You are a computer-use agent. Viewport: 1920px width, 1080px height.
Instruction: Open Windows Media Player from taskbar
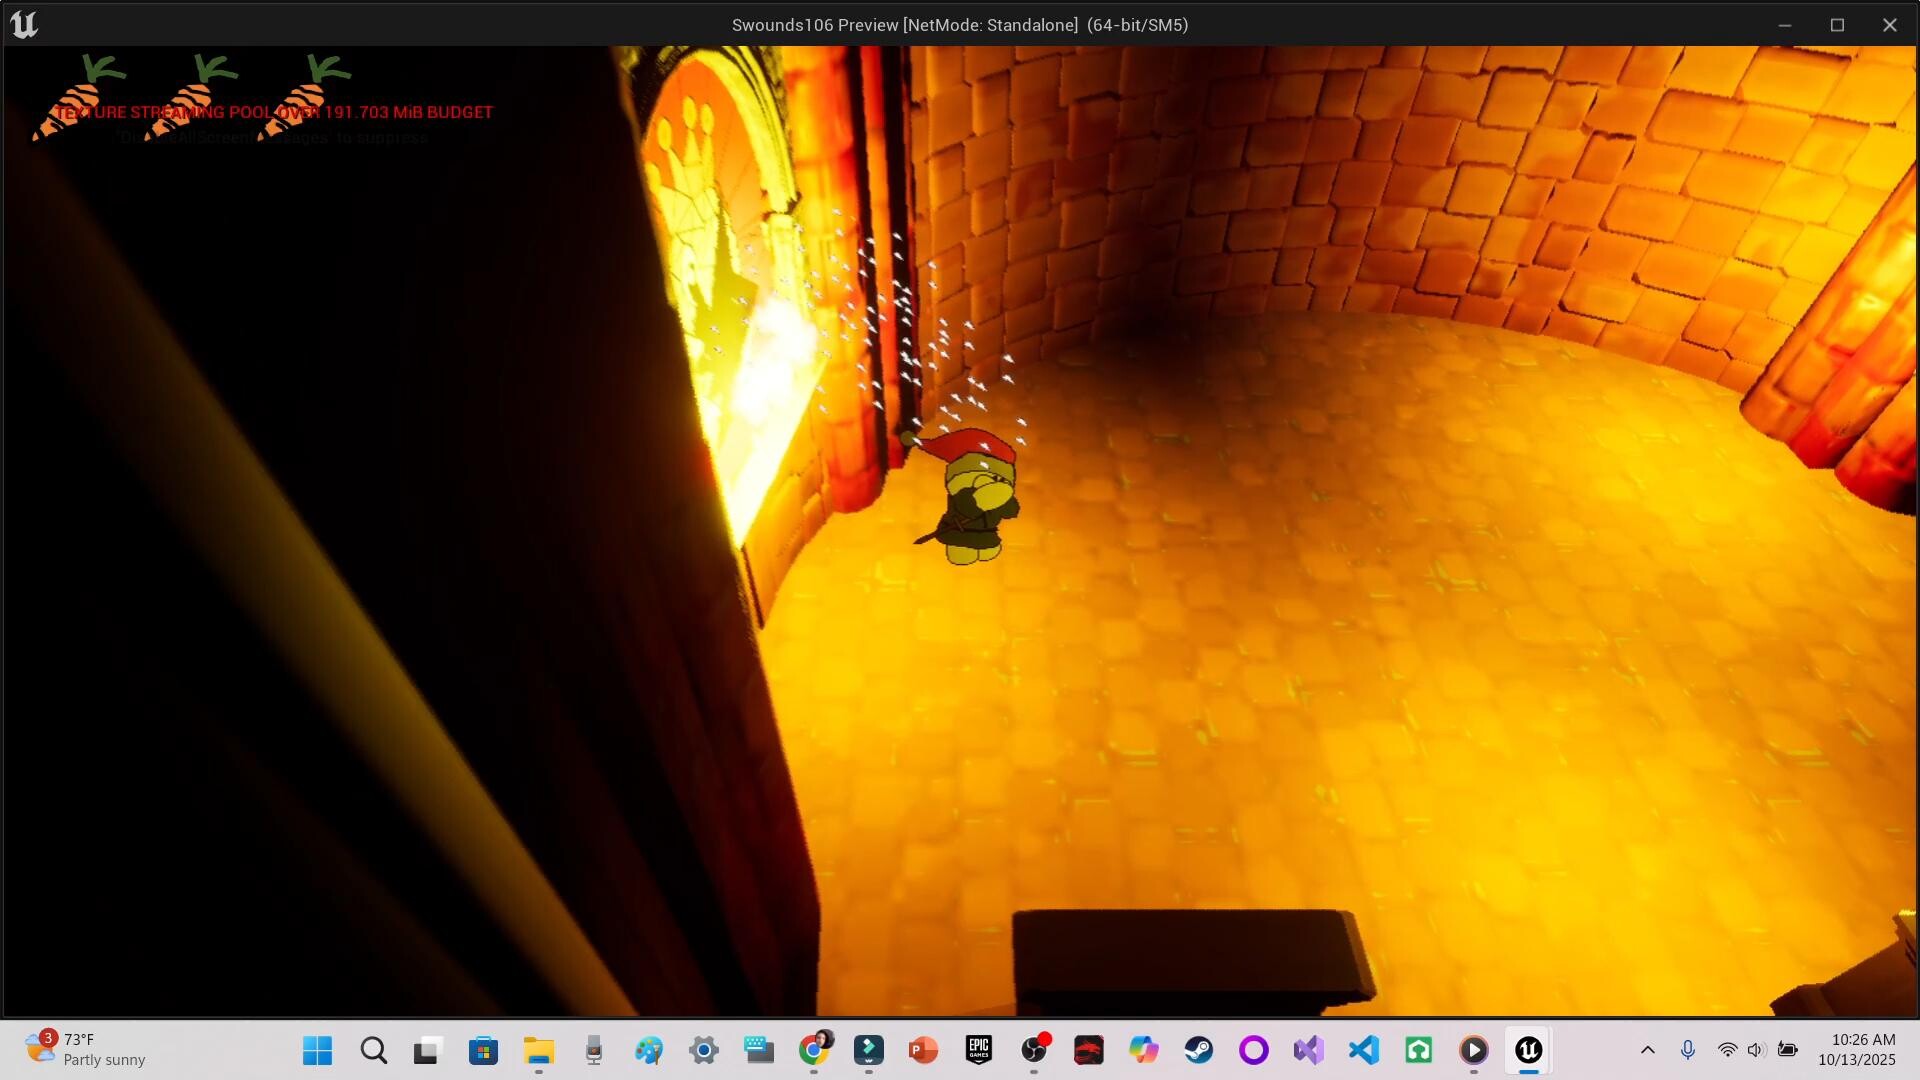click(1475, 1050)
